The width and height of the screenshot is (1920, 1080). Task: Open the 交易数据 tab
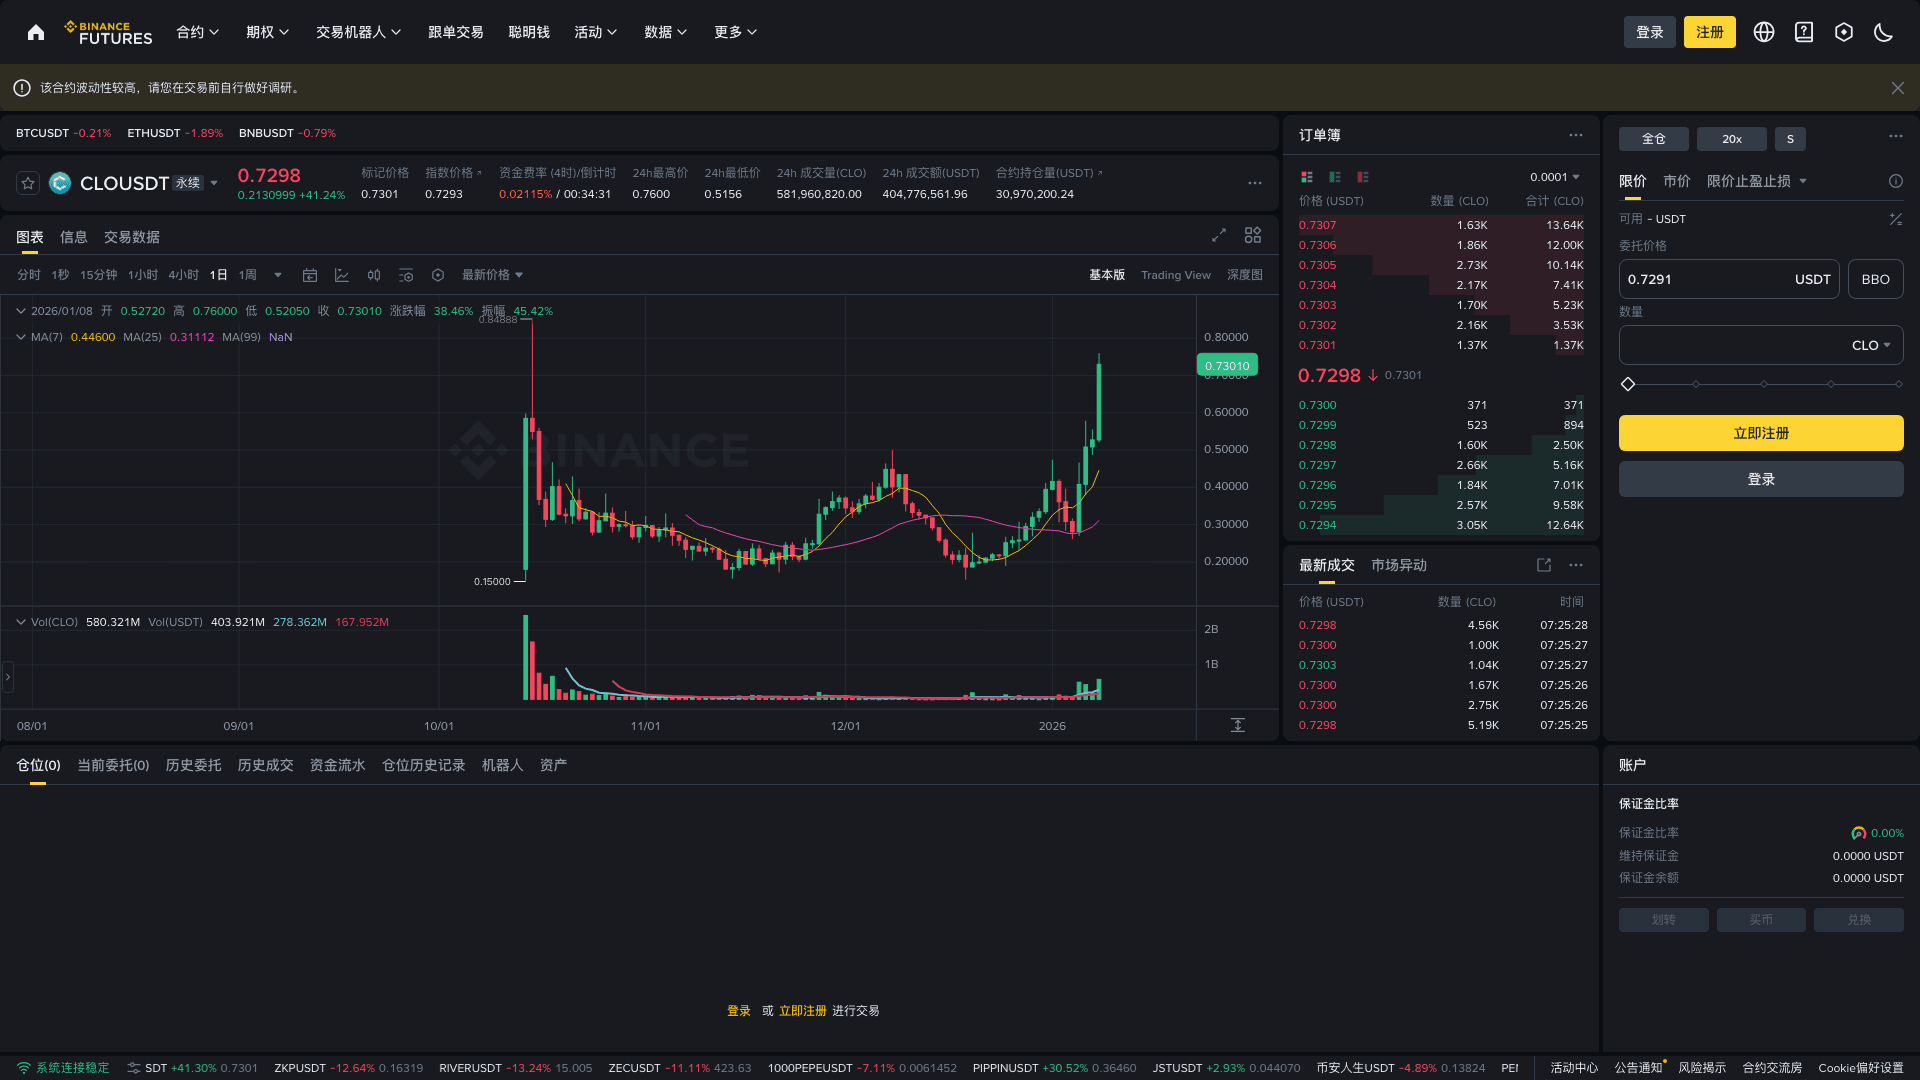pos(132,237)
